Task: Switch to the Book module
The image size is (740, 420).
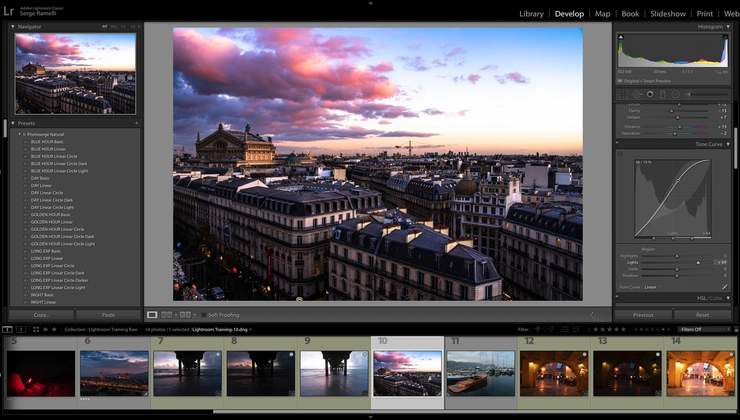Action: click(x=630, y=14)
